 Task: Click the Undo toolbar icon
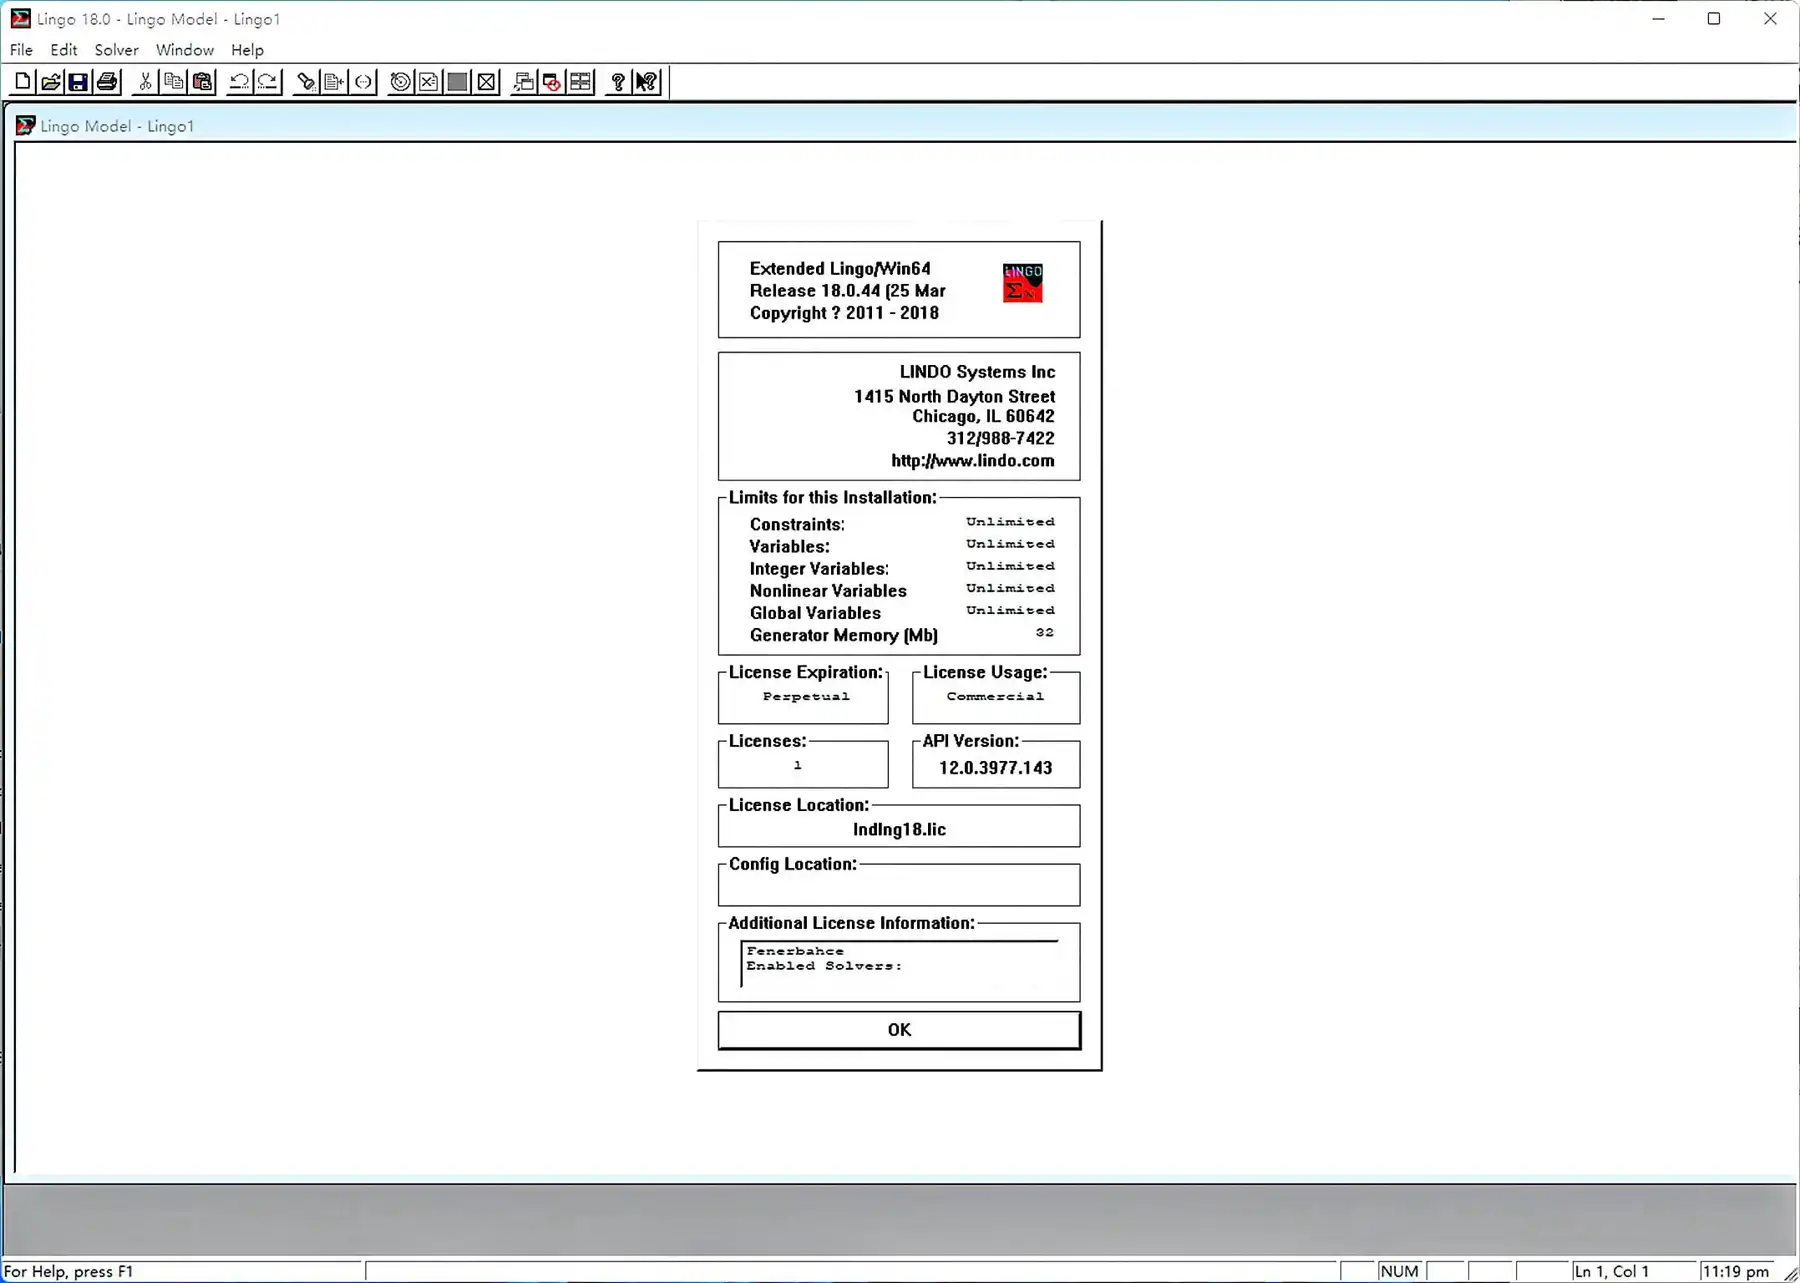click(239, 82)
